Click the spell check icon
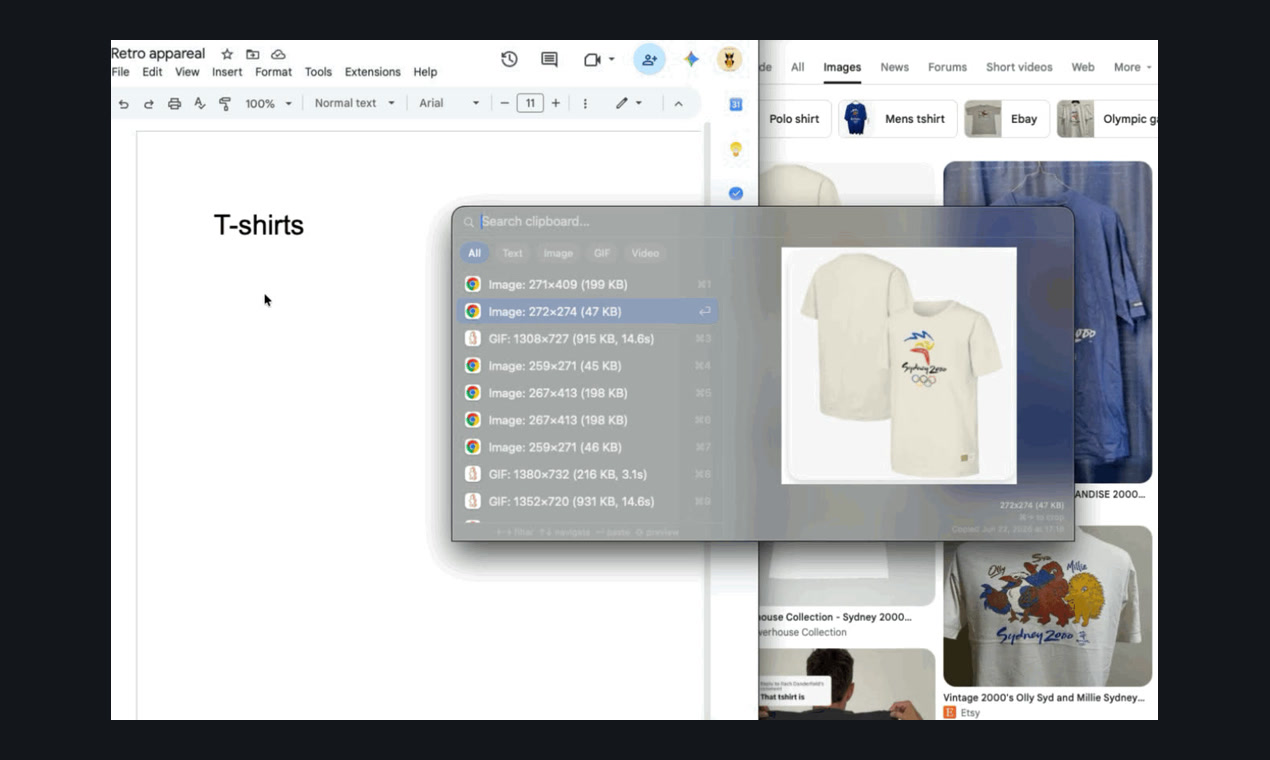This screenshot has width=1270, height=760. (x=200, y=103)
